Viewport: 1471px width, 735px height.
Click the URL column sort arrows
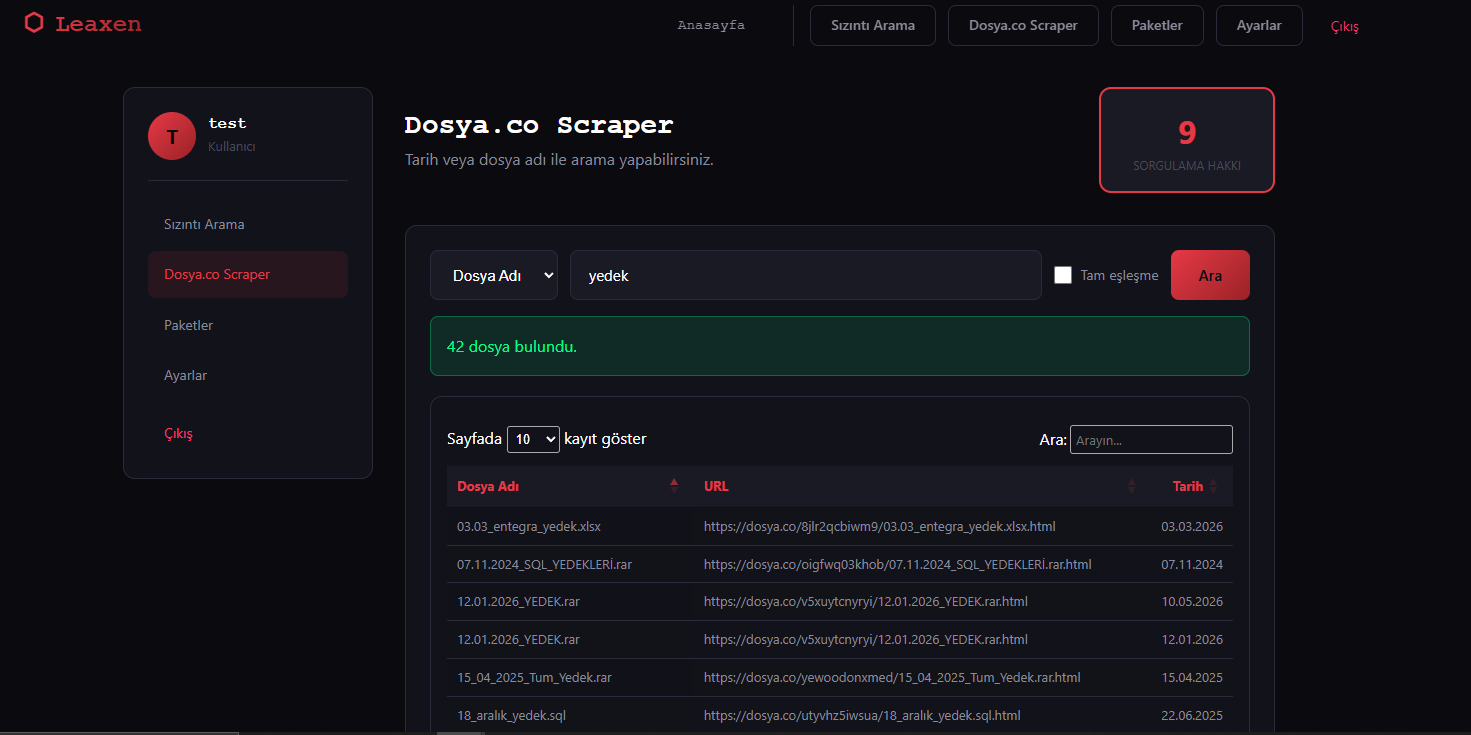click(x=1132, y=486)
